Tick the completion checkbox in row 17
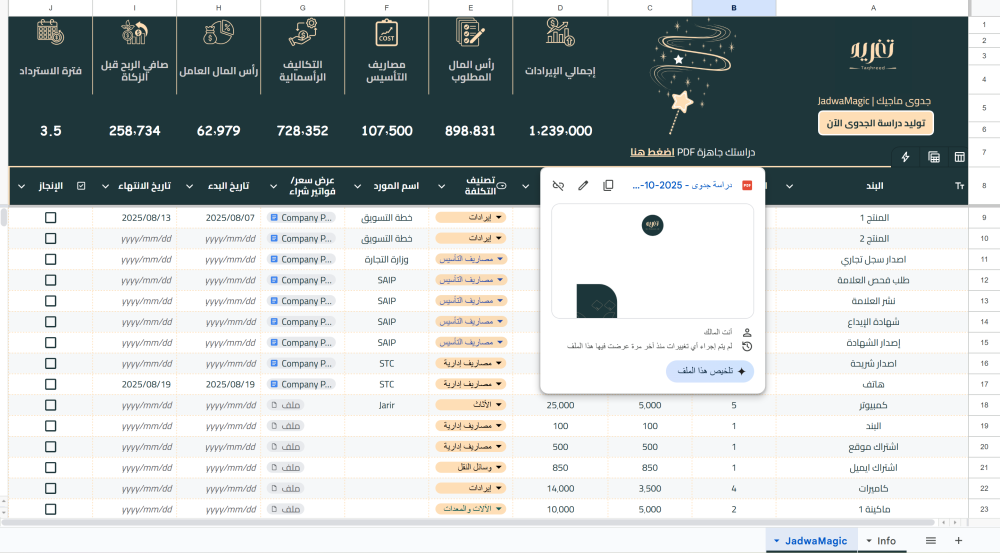Viewport: 1000px width, 553px height. pyautogui.click(x=51, y=383)
